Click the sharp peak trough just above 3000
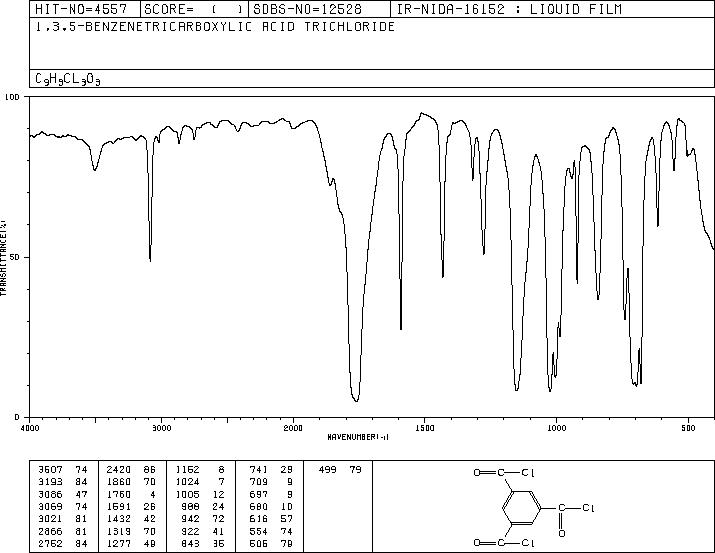 150,260
